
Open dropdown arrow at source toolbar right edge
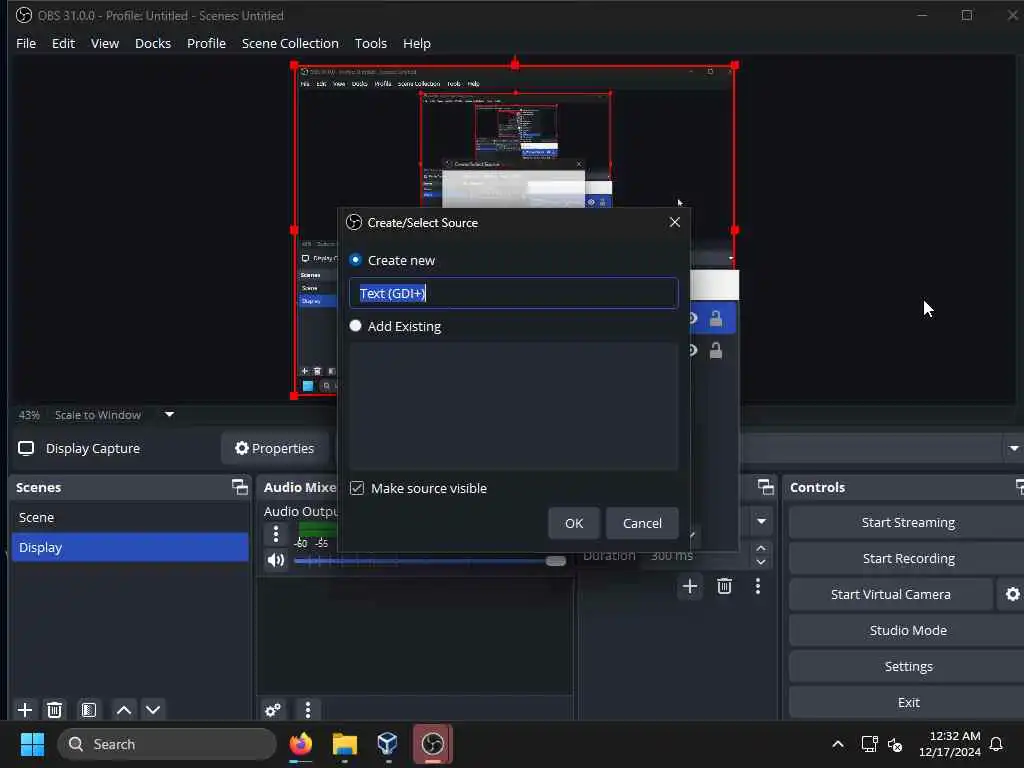[1014, 448]
